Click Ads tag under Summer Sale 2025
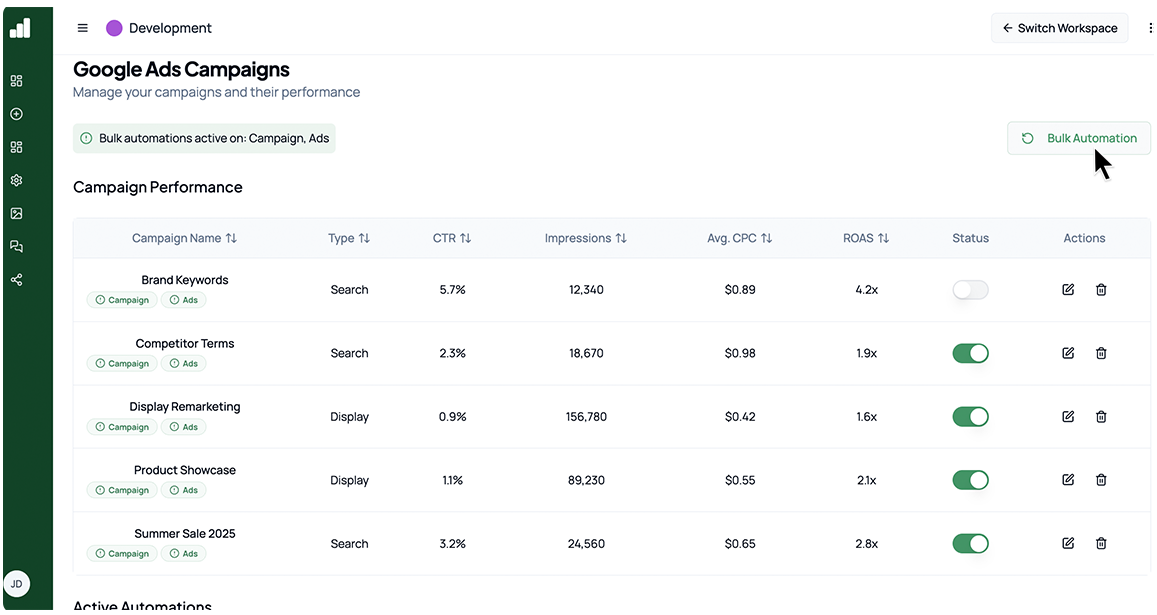Image resolution: width=1157 pixels, height=615 pixels. click(x=183, y=554)
